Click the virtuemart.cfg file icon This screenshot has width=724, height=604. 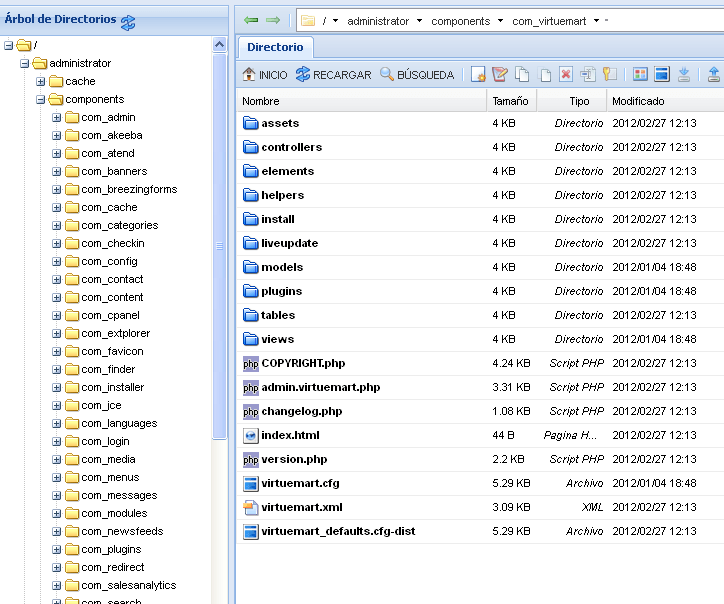(251, 483)
